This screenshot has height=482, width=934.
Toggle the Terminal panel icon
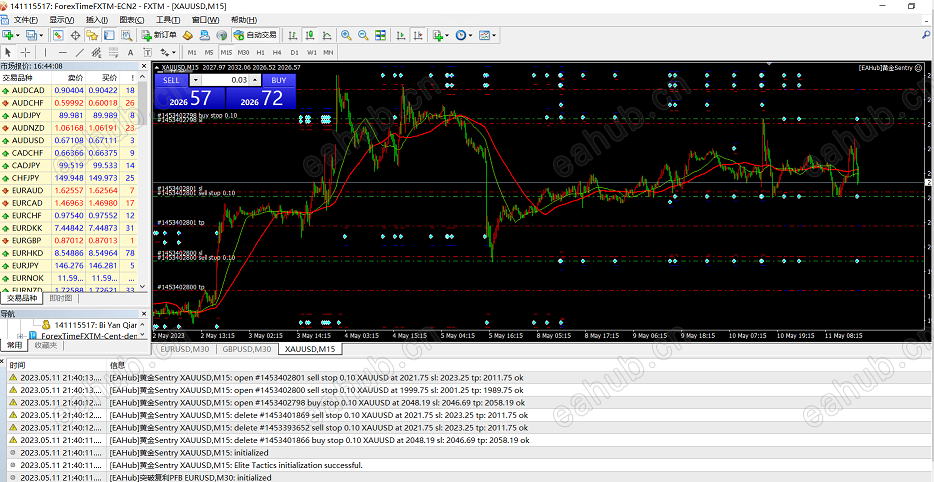[109, 35]
